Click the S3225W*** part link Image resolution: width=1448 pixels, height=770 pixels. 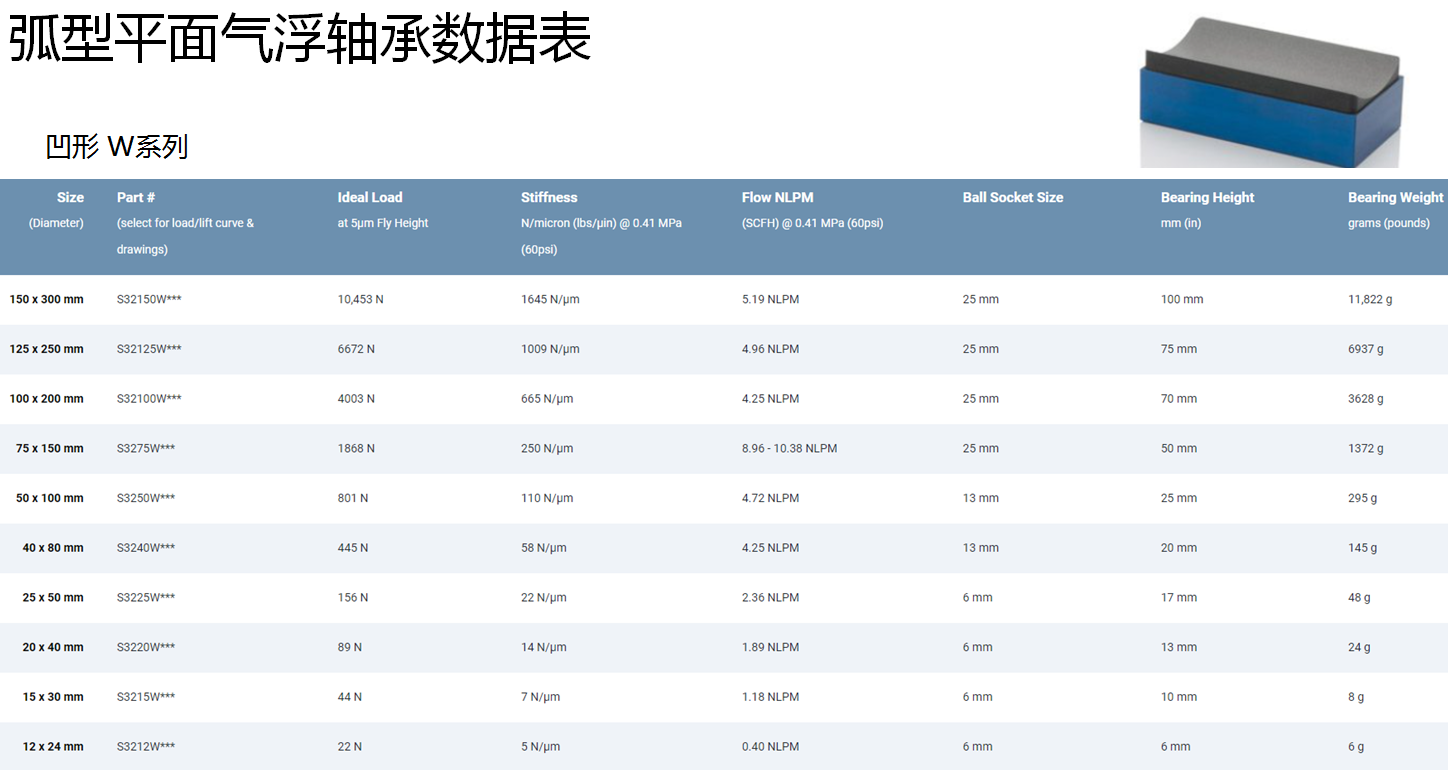pyautogui.click(x=146, y=598)
